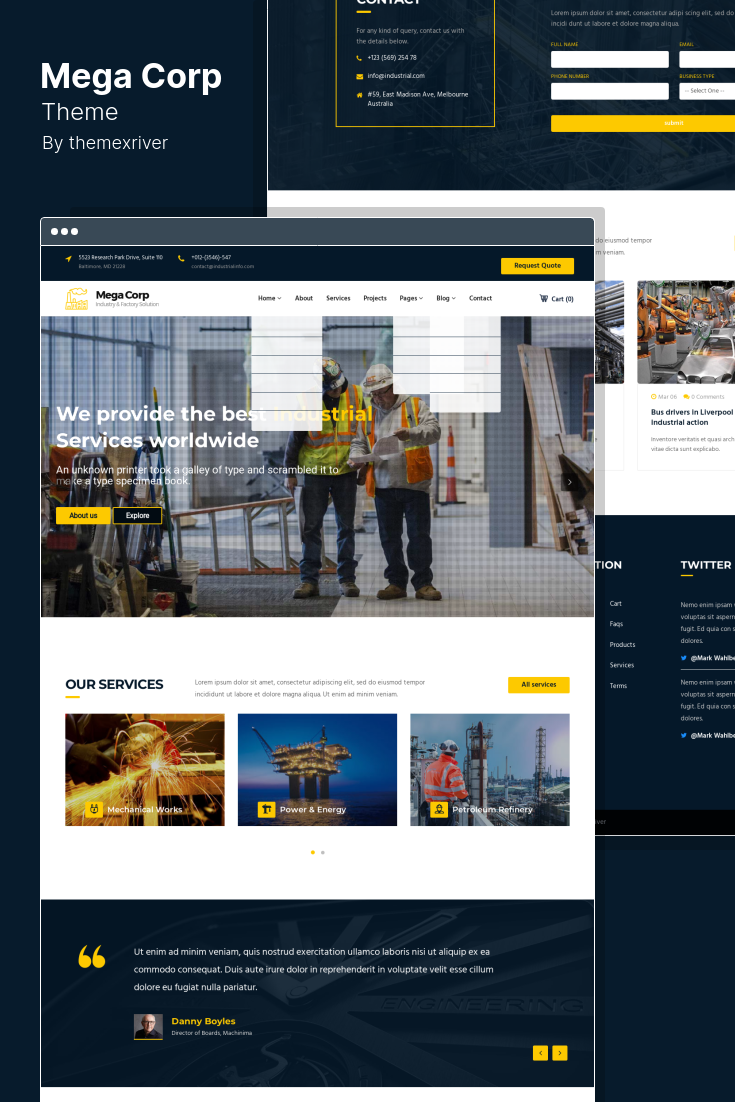Click the clock icon beside Mar 06

[x=653, y=397]
